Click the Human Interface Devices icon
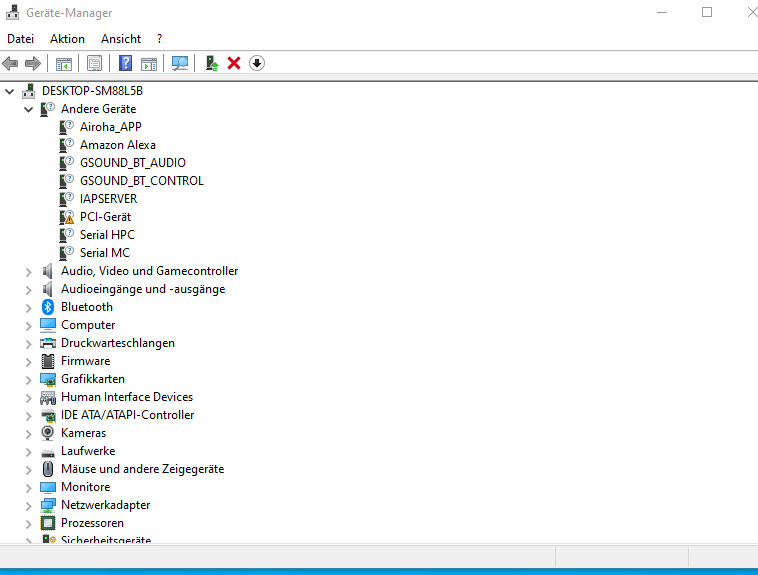Viewport: 758px width, 575px height. 47,398
